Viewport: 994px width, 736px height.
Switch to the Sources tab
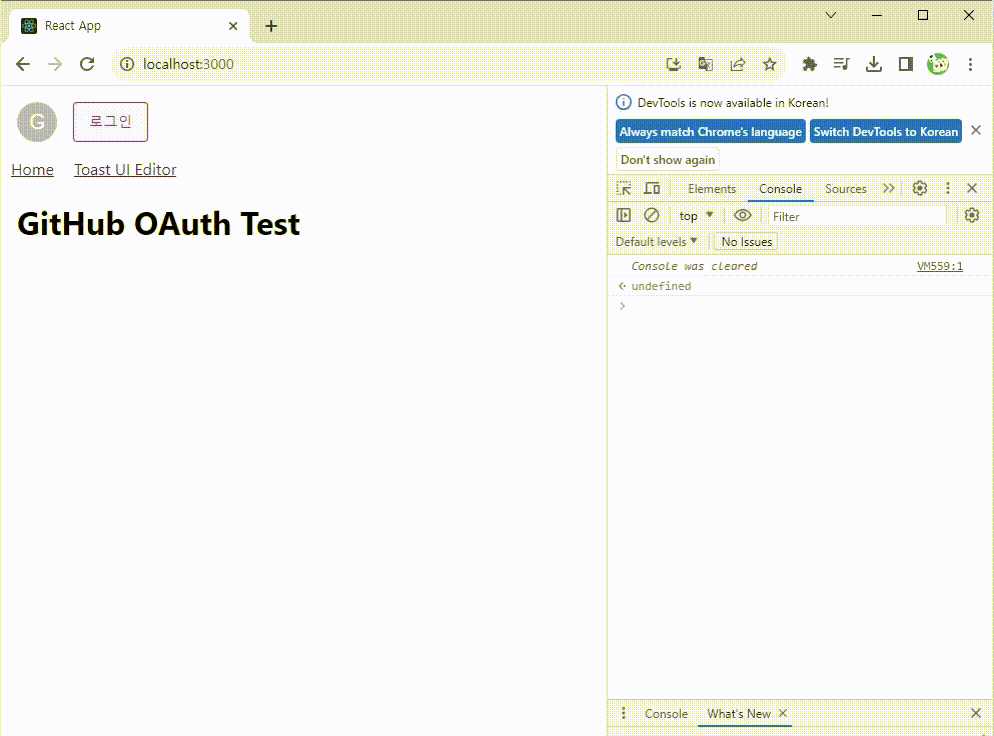click(x=845, y=189)
